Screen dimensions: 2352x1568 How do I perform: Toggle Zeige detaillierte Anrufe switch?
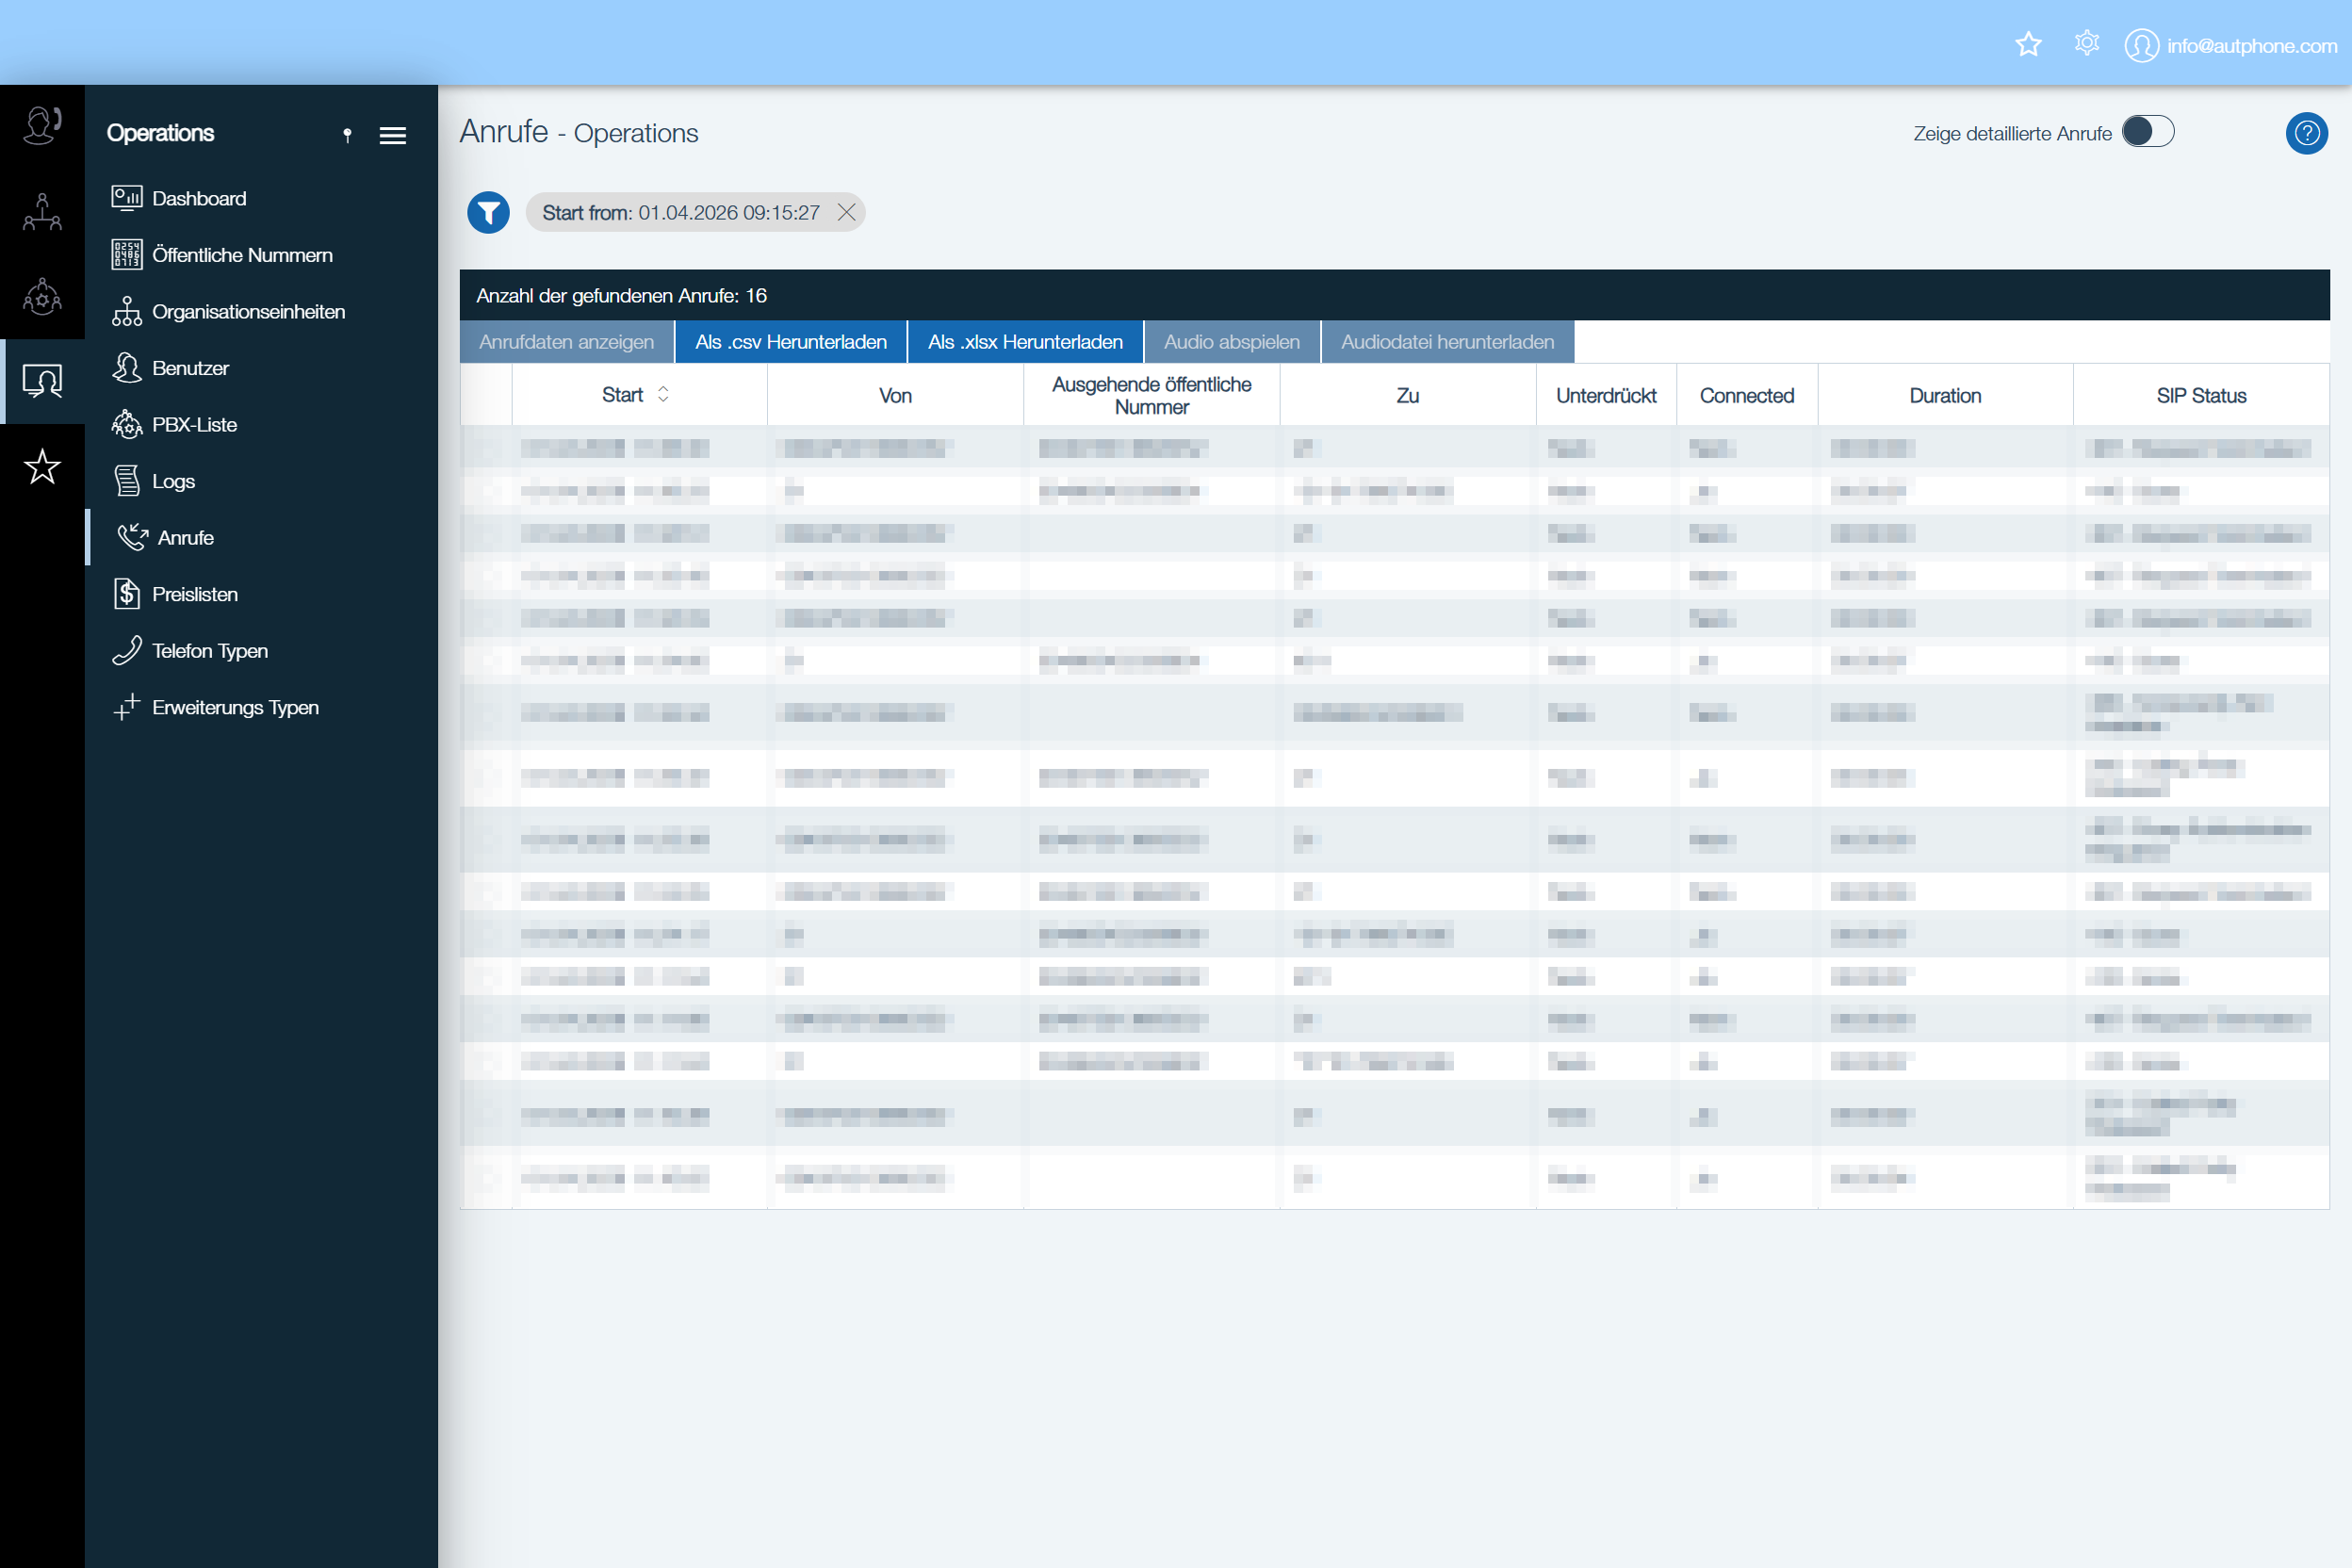coord(2147,132)
